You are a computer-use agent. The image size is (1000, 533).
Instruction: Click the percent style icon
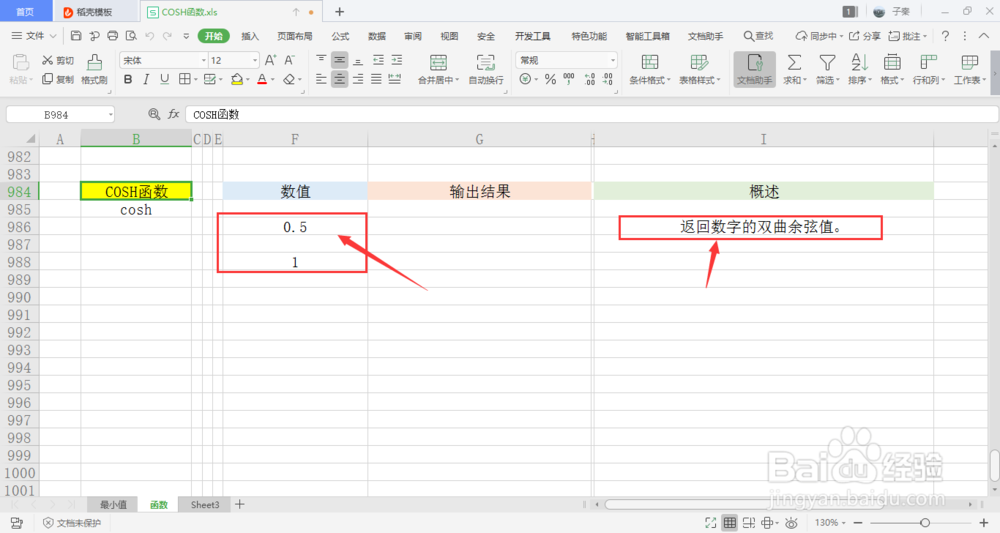coord(550,79)
